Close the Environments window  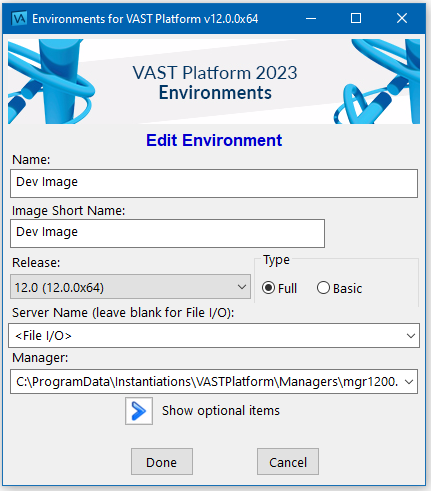402,18
